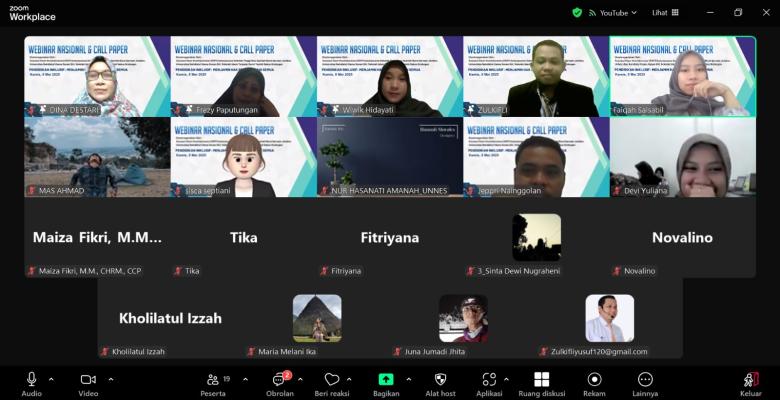Image resolution: width=780 pixels, height=400 pixels.
Task: Expand the Bagikan share options chevron
Action: [406, 380]
